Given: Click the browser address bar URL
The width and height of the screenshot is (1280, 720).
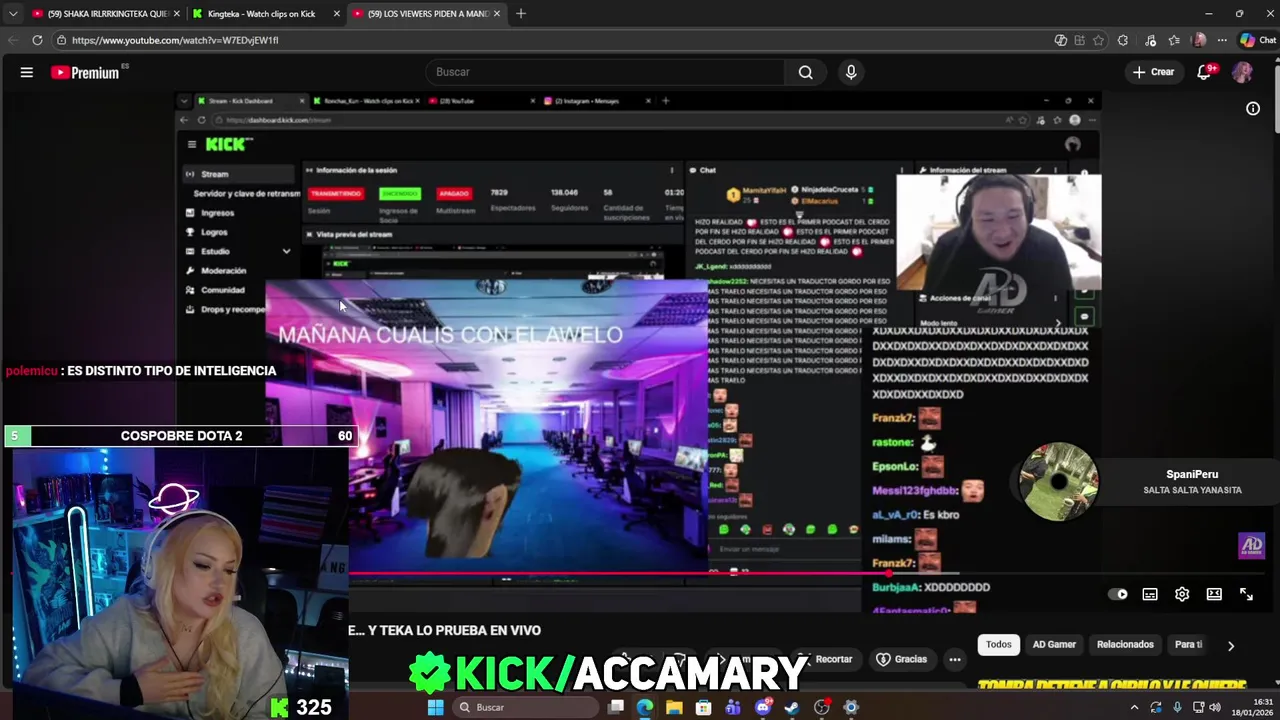Looking at the screenshot, I should click(x=175, y=40).
